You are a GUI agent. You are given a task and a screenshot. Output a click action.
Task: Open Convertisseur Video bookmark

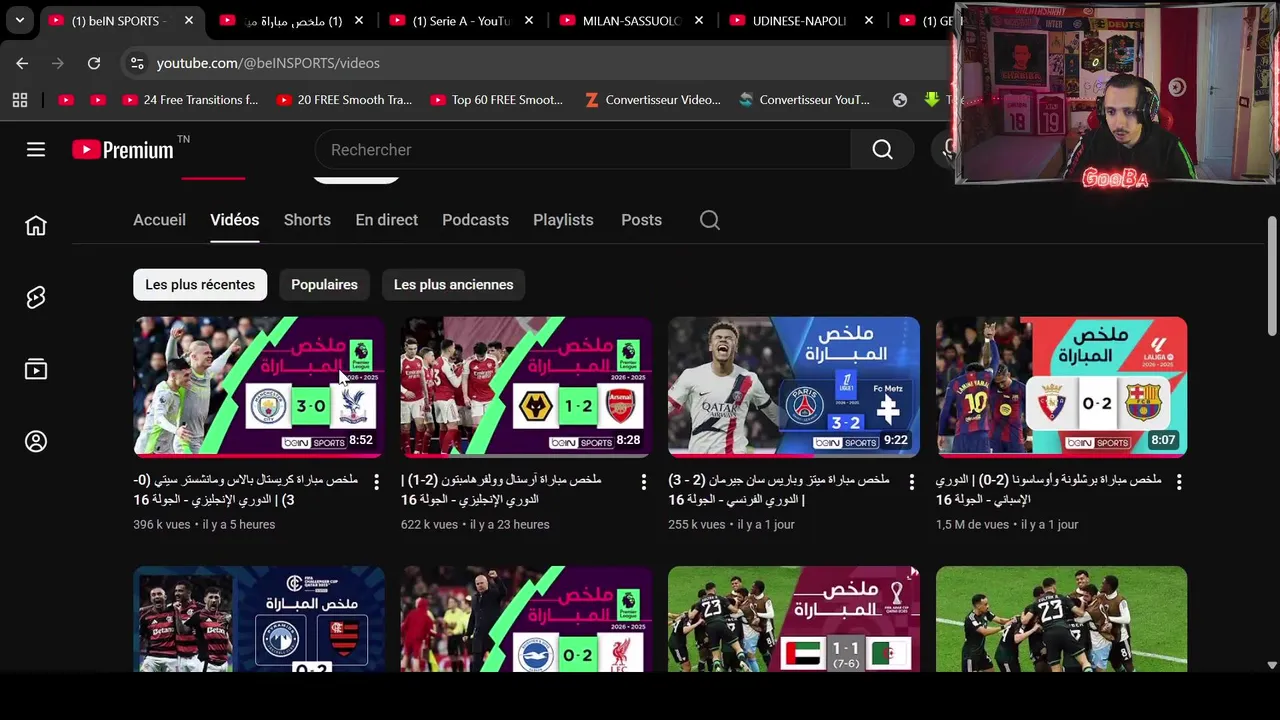[652, 100]
